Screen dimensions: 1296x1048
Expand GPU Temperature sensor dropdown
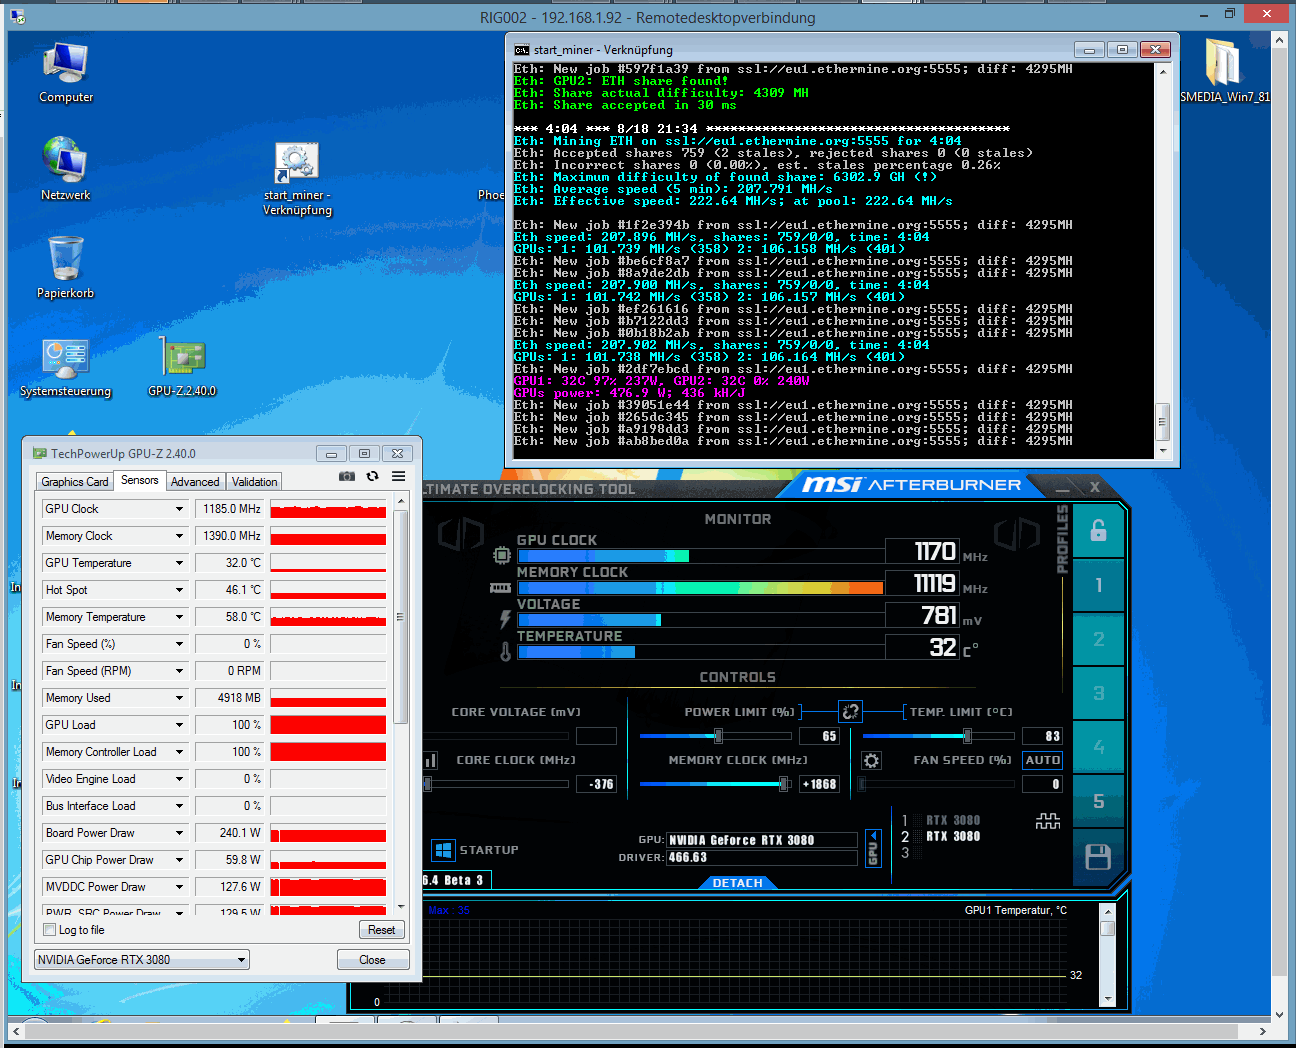[180, 563]
